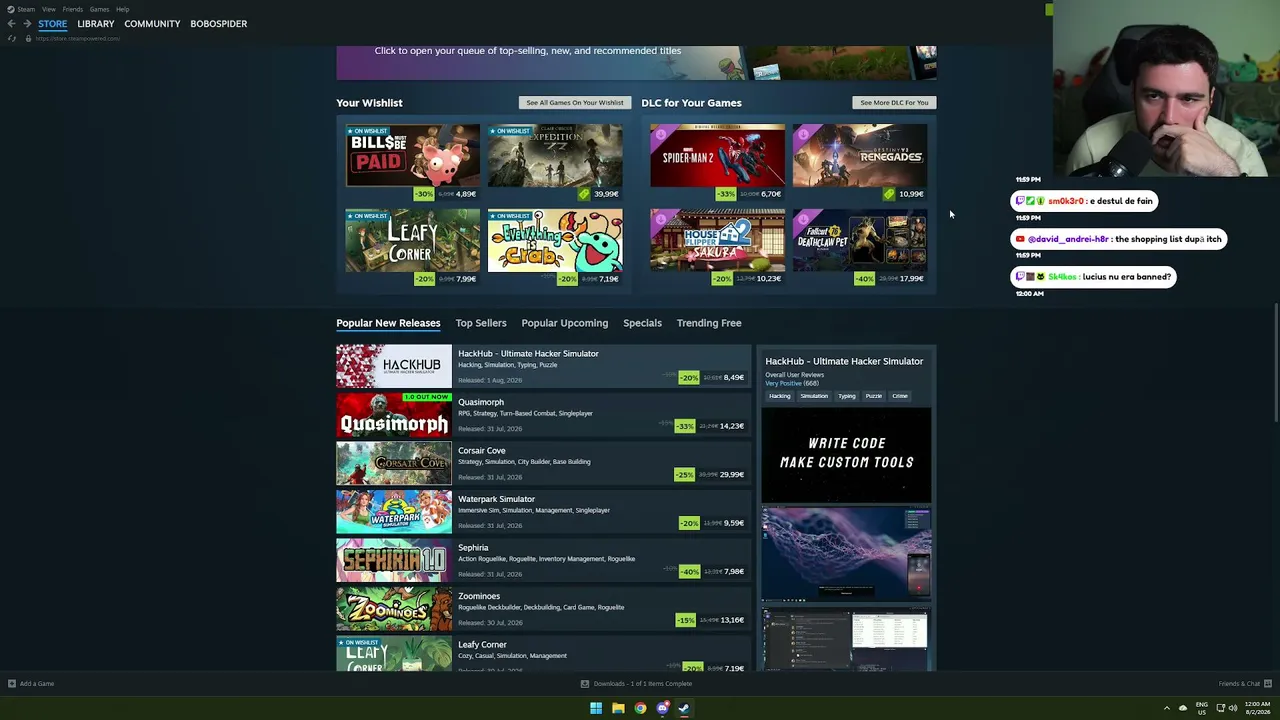
Task: Reload the store page
Action: tap(11, 38)
